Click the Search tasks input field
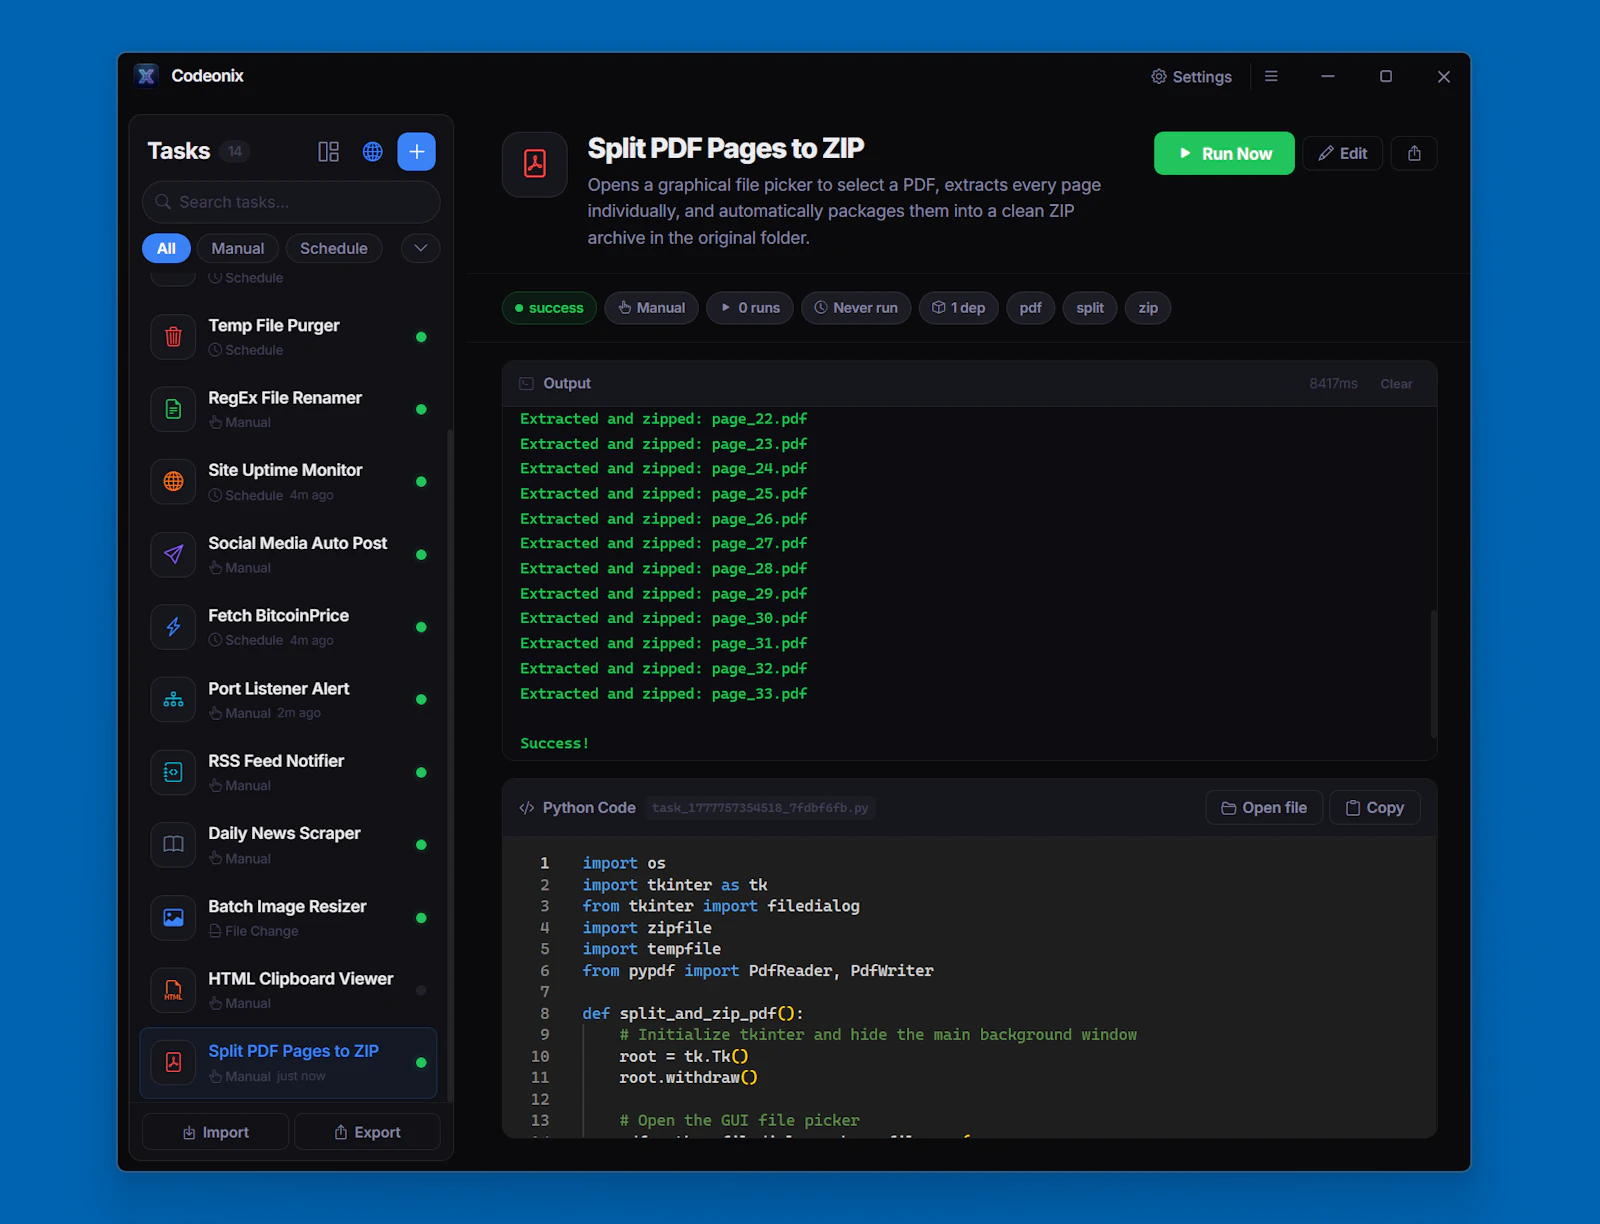The width and height of the screenshot is (1600, 1224). coord(291,202)
